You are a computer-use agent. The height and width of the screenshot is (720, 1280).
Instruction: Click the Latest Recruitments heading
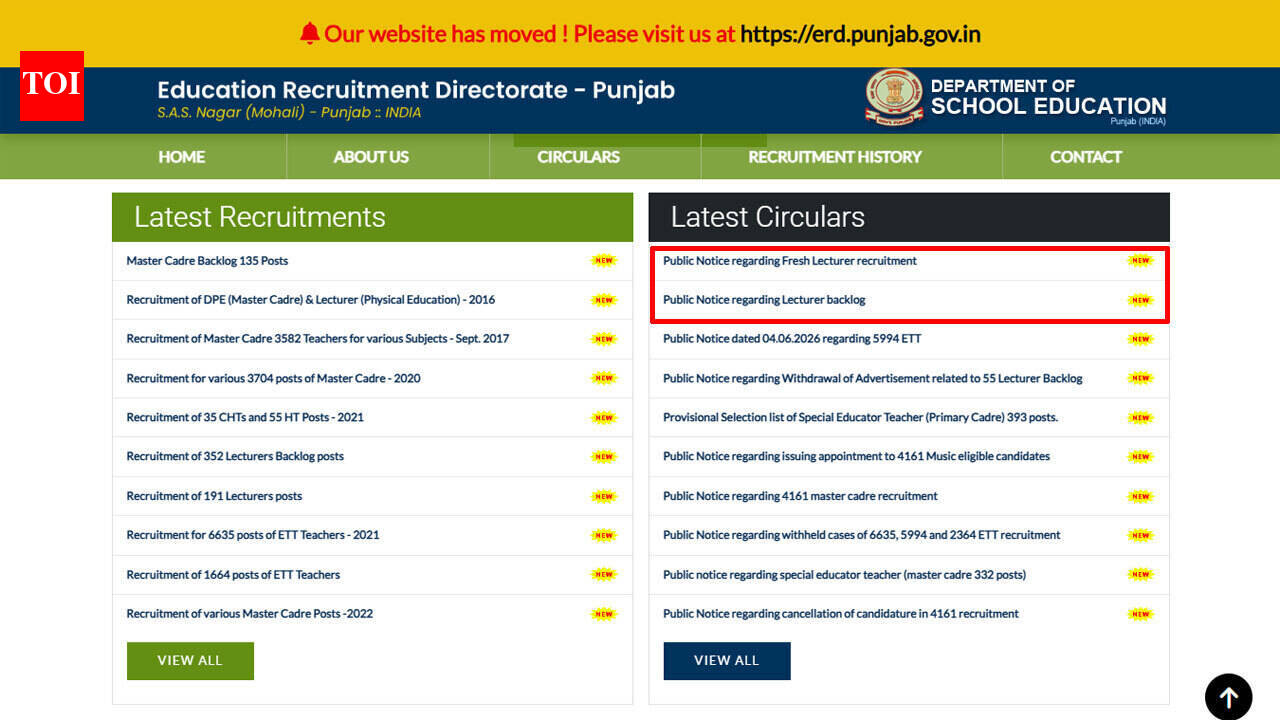[260, 217]
